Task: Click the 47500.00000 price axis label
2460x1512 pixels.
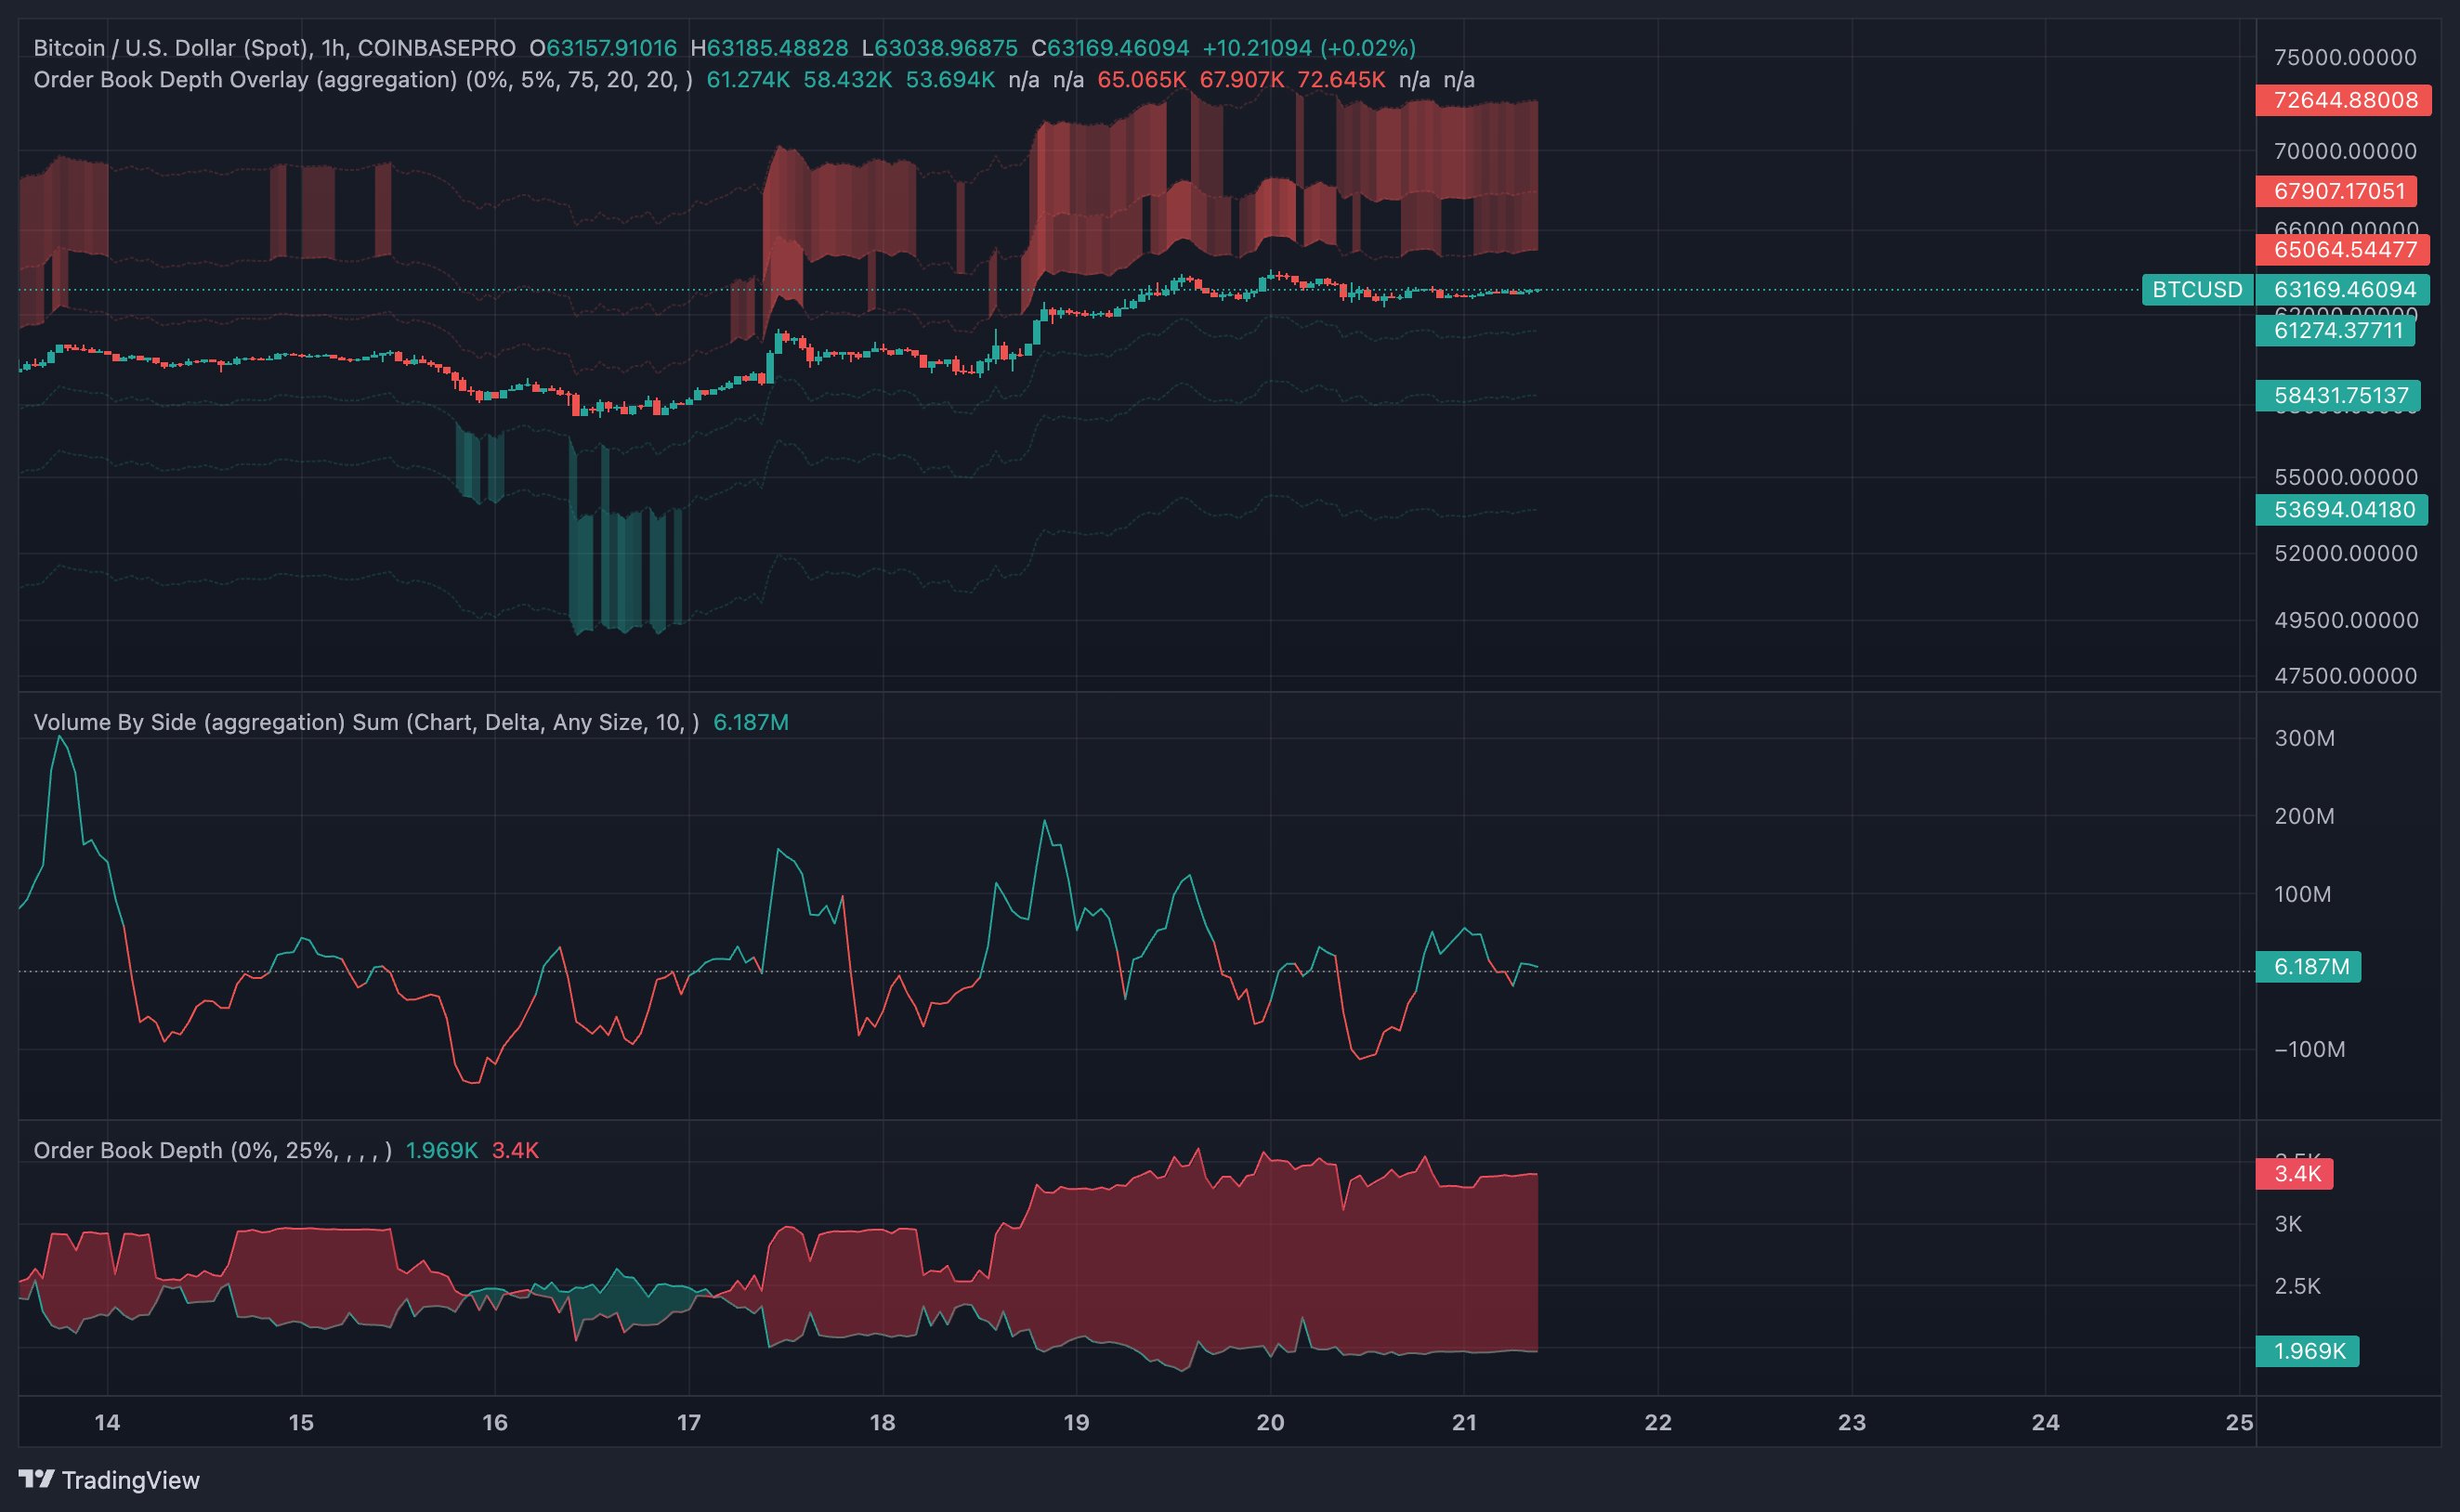Action: [2345, 676]
